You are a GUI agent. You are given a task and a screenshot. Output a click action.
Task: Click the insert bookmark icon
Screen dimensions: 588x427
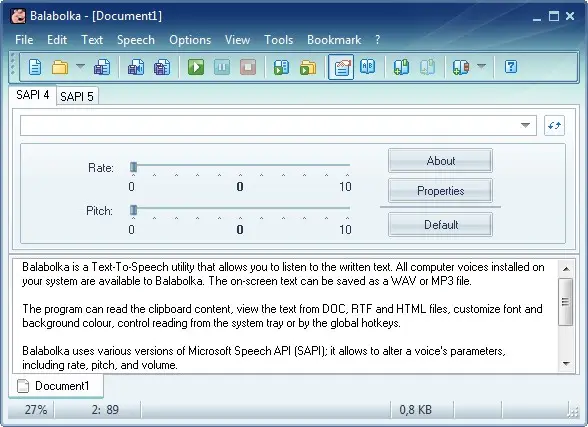401,67
